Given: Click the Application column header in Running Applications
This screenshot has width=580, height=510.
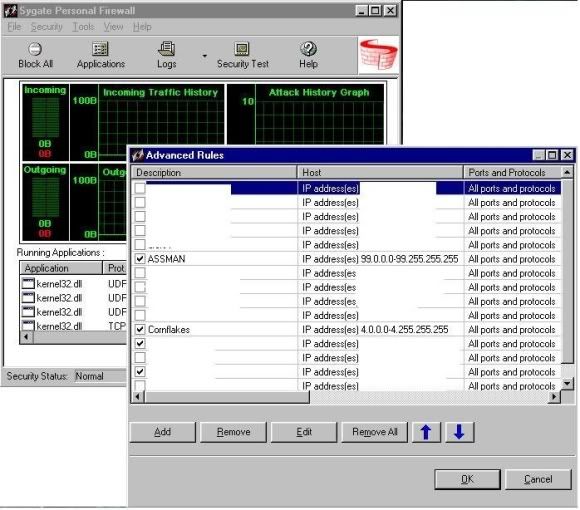Looking at the screenshot, I should click(x=61, y=268).
